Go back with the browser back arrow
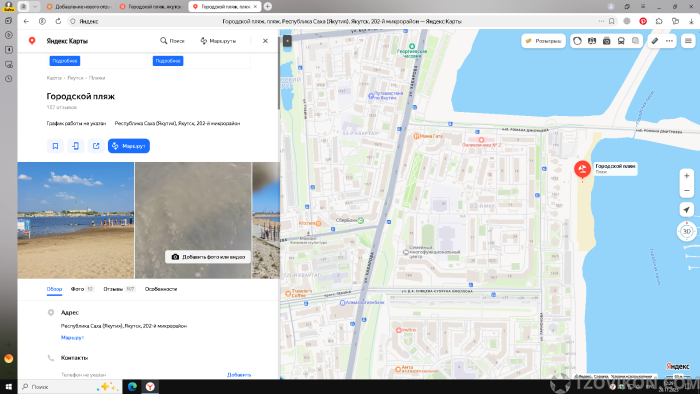This screenshot has width=700, height=394. [x=26, y=21]
